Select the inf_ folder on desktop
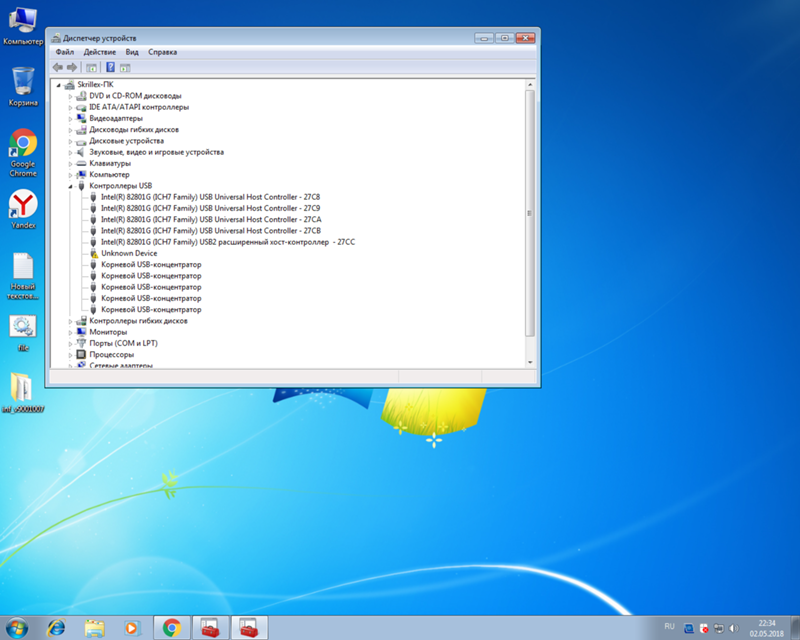 [x=23, y=392]
